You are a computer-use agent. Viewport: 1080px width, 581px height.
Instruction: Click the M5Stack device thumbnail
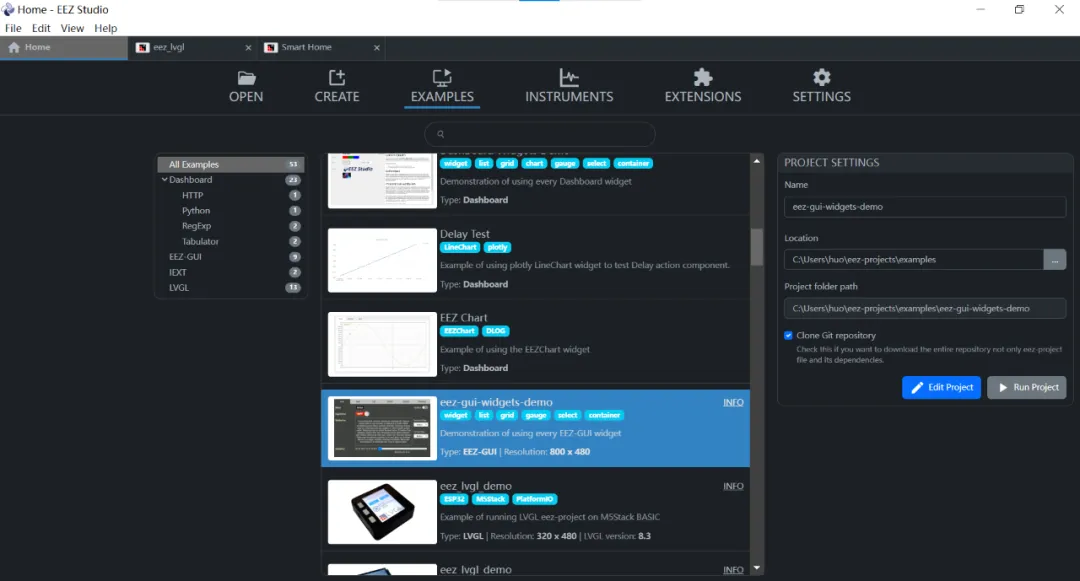382,512
